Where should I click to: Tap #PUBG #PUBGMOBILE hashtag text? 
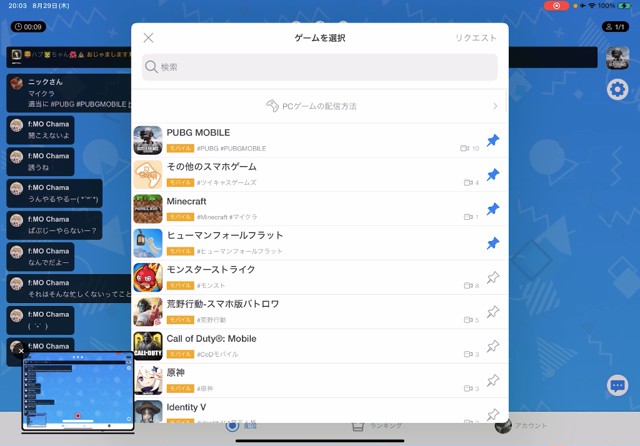click(231, 149)
